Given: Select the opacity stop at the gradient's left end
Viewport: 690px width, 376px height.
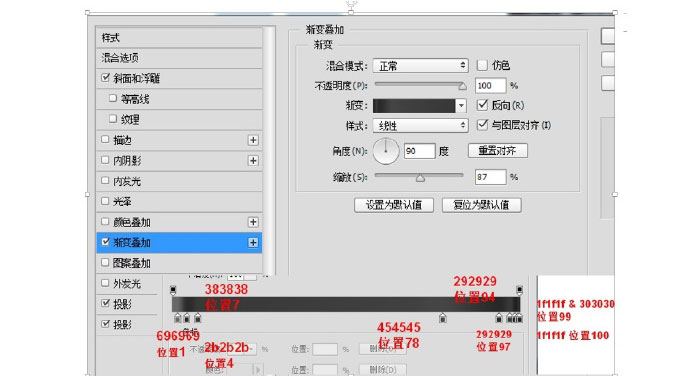Looking at the screenshot, I should click(x=173, y=290).
